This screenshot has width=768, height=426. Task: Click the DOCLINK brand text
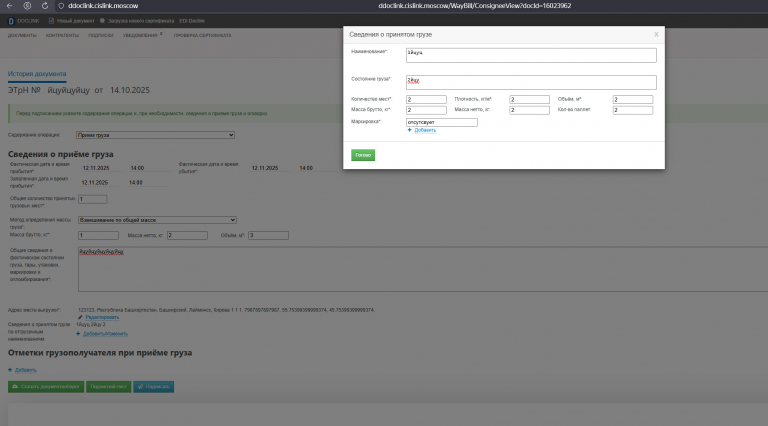coord(28,21)
